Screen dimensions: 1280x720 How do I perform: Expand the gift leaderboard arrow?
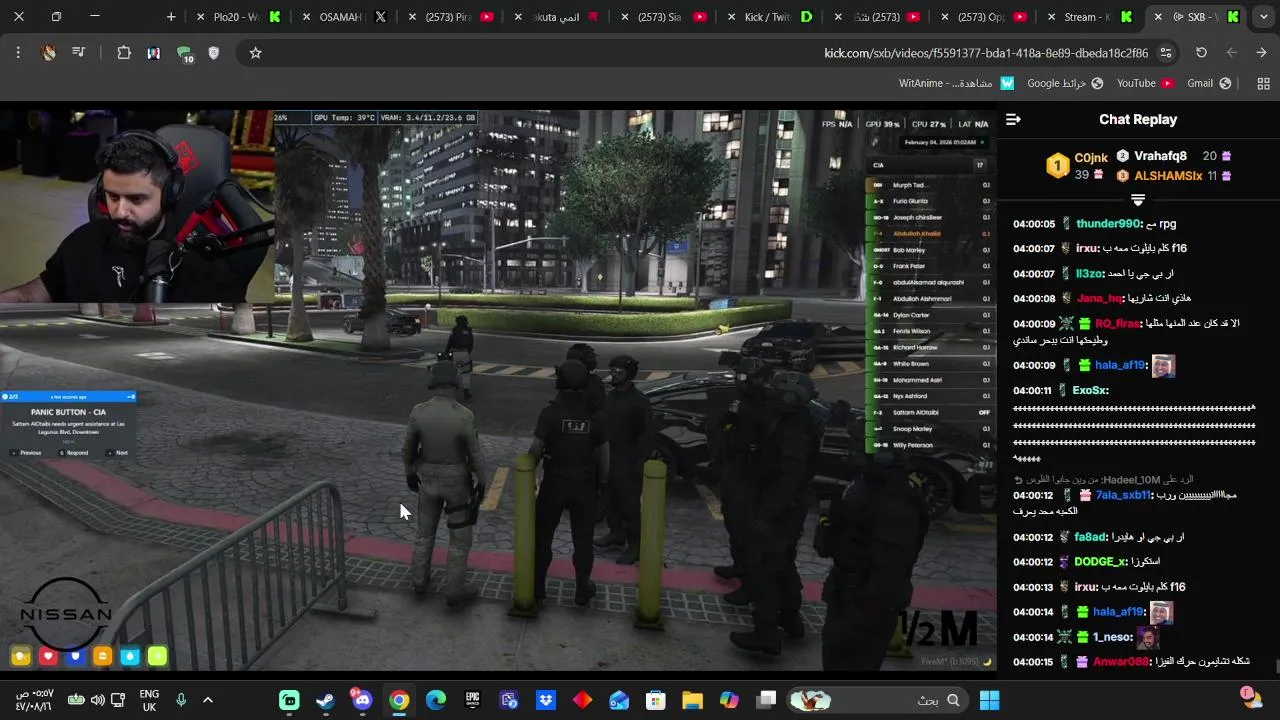coord(1137,200)
